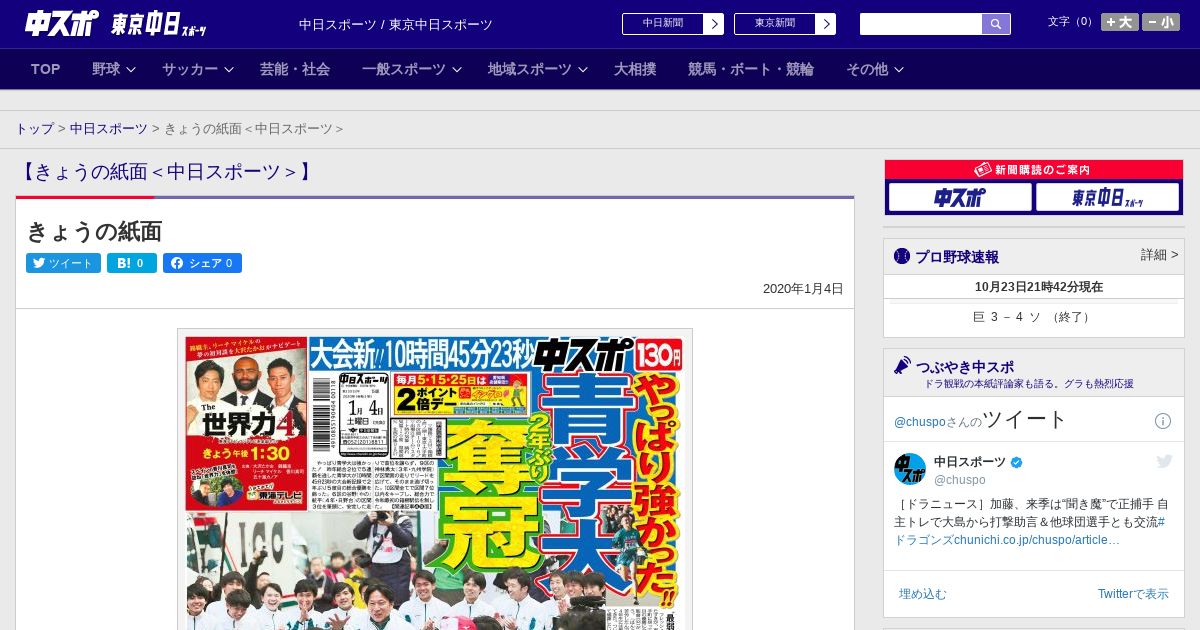This screenshot has height=630, width=1200.
Task: Open chunichi.co.jp article link in tweet
Action: pos(1037,540)
